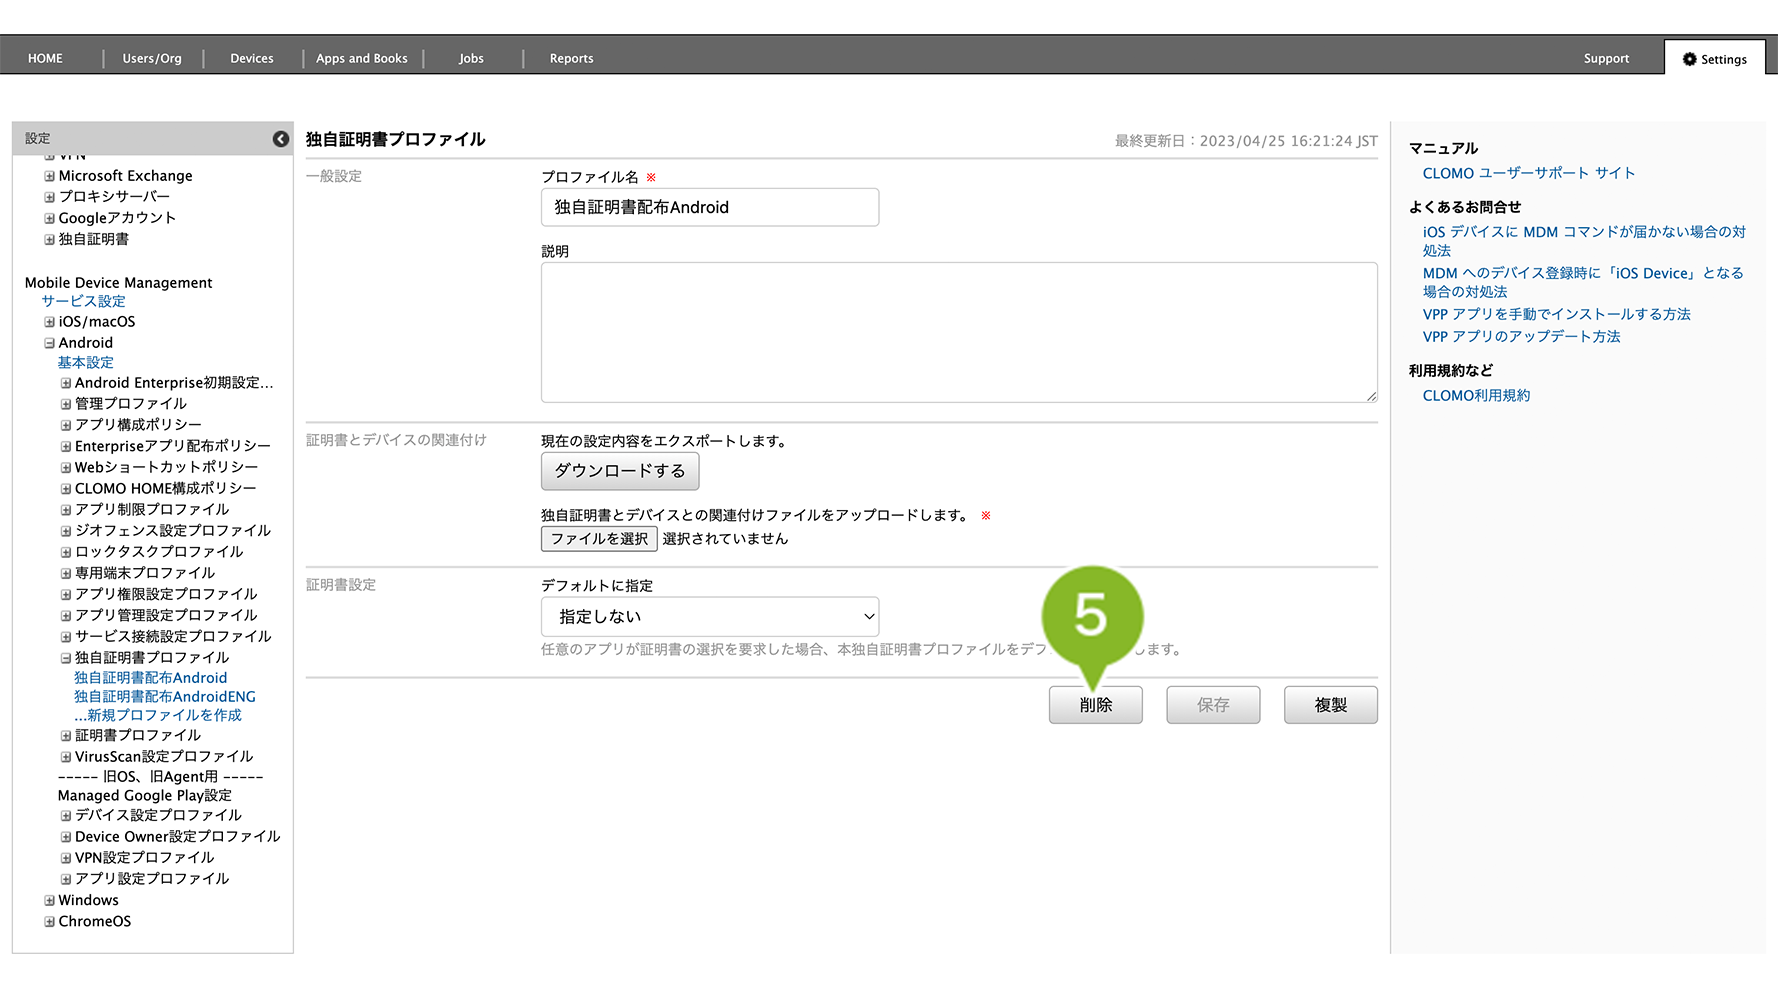
Task: Expand the Windows tree node
Action: point(49,900)
